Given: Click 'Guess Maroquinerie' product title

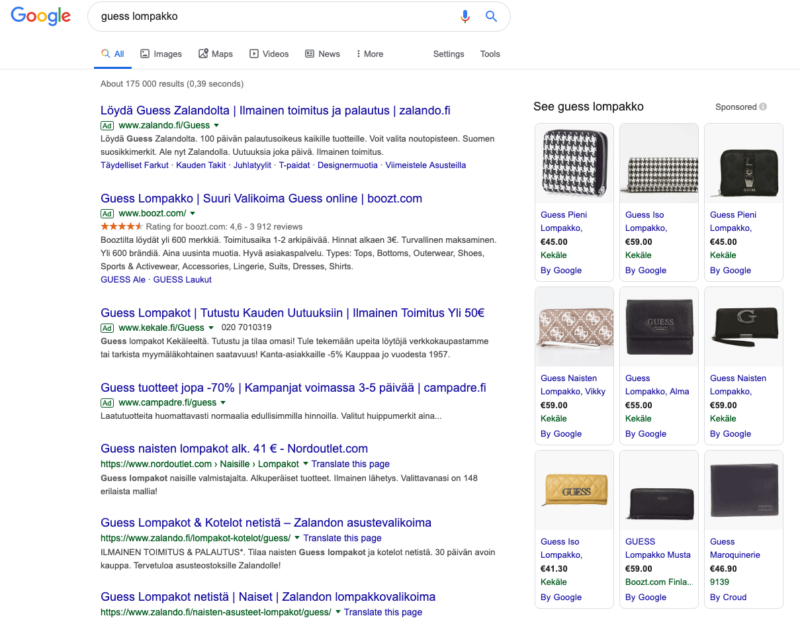Looking at the screenshot, I should (735, 548).
